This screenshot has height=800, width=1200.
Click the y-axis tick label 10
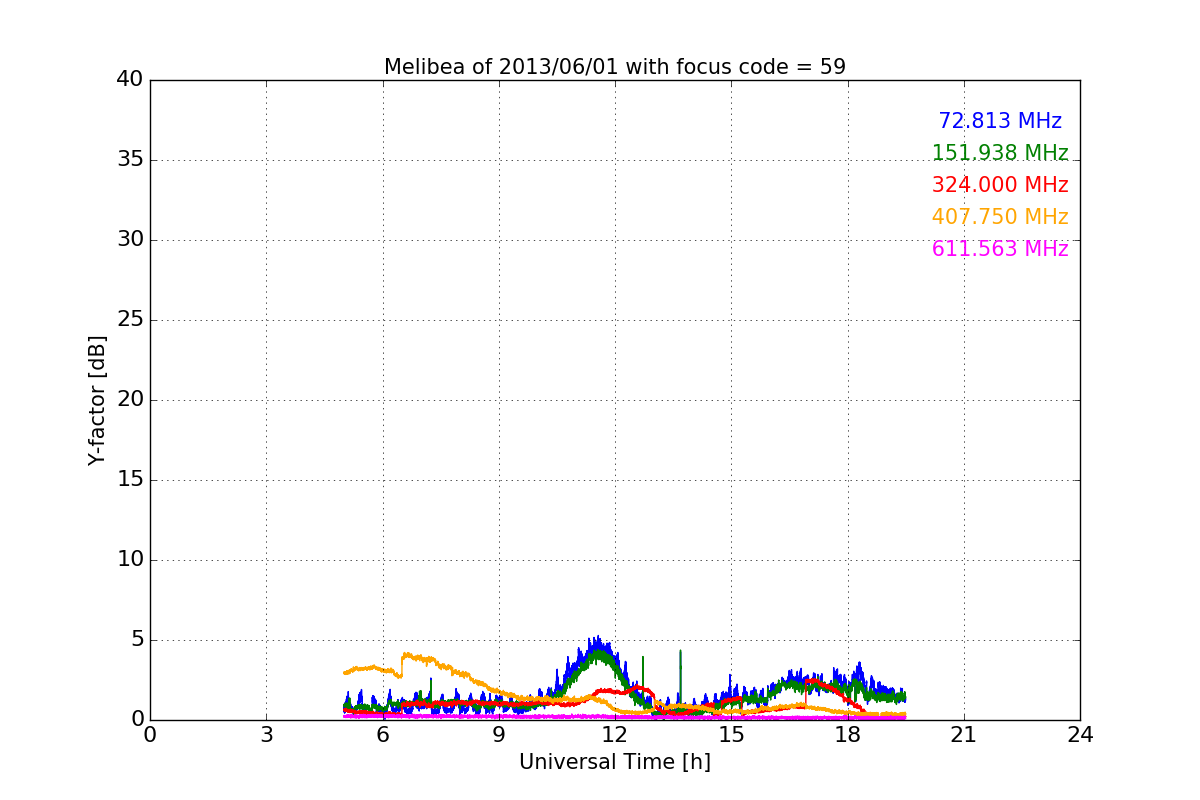130,560
